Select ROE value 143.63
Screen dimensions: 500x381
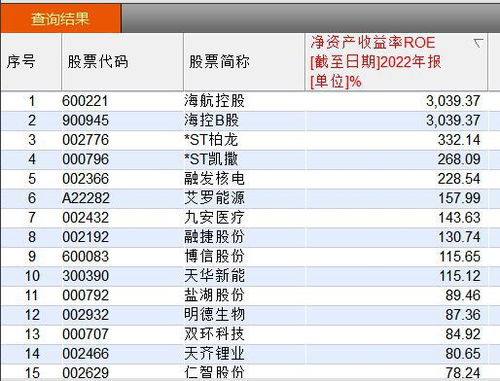459,218
